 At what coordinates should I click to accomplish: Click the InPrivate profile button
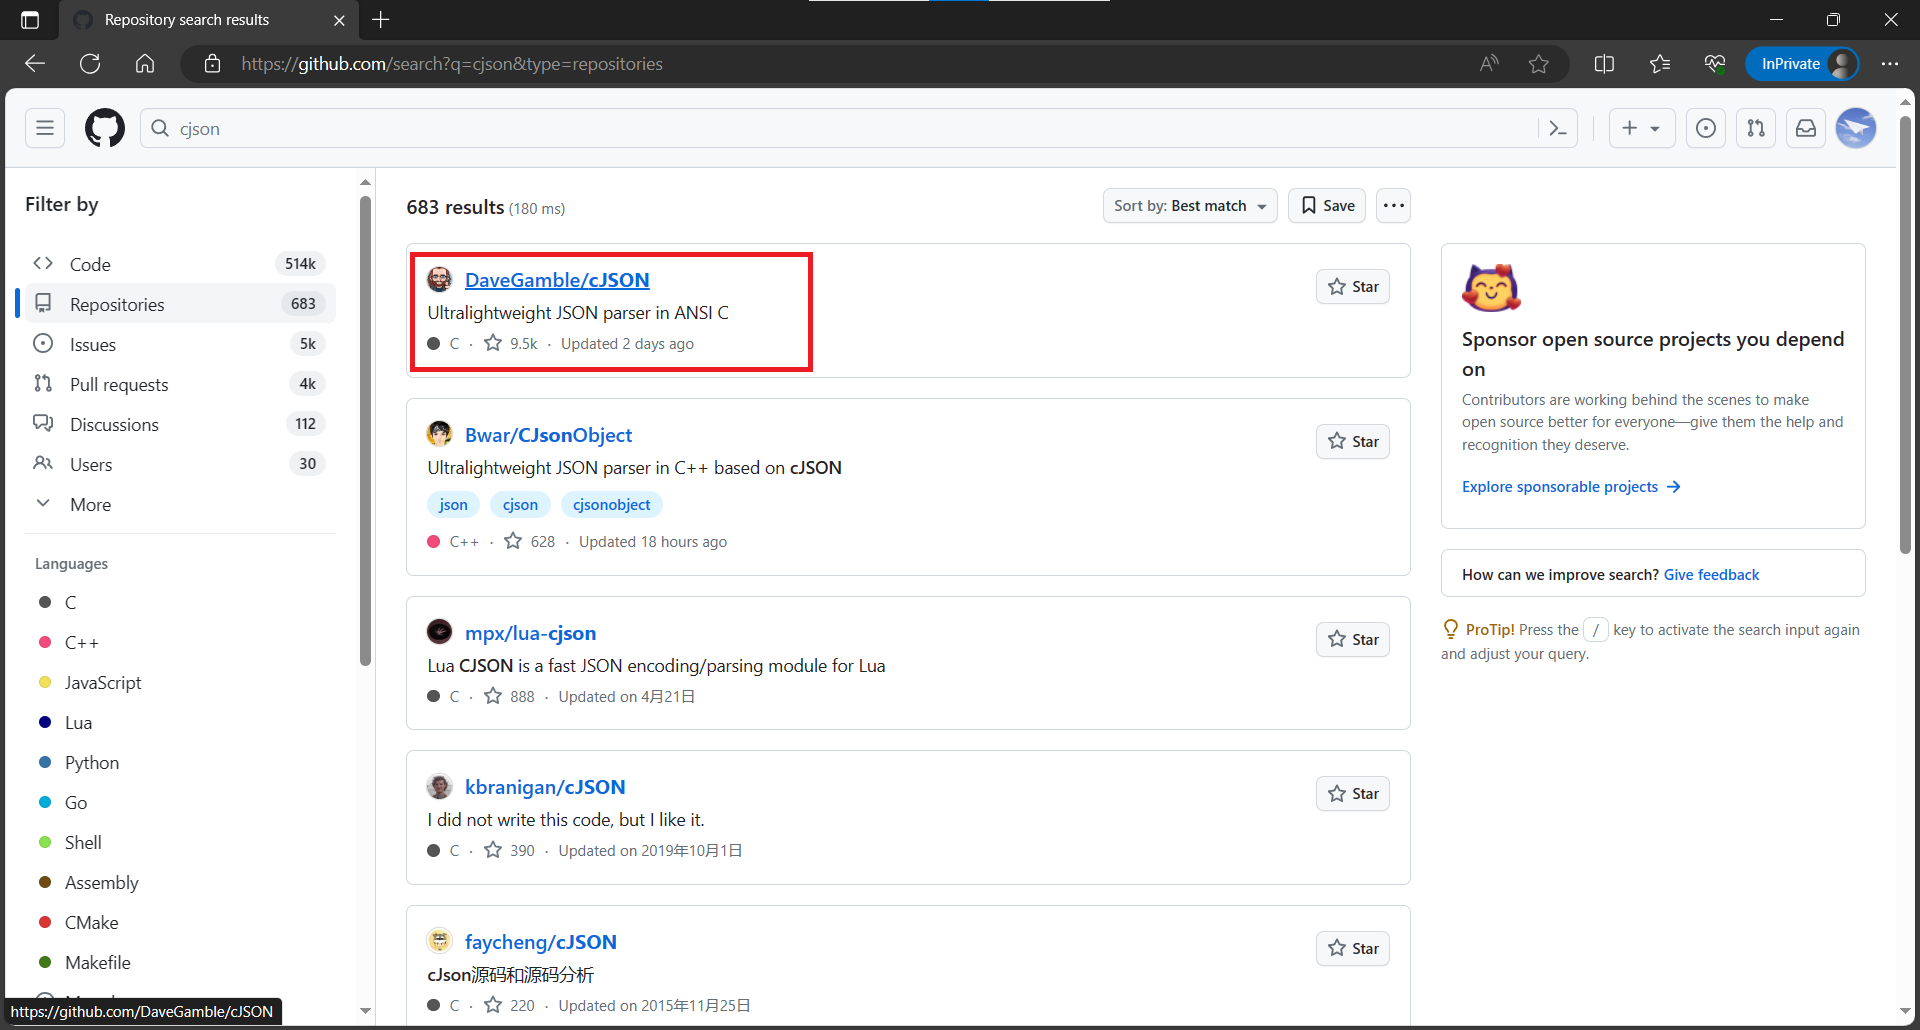(x=1802, y=64)
